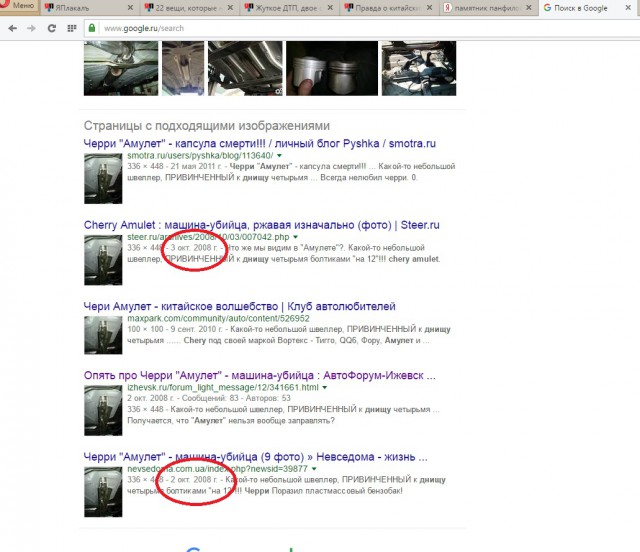640x552 pixels.
Task: Expand dropdown arrow next to nevsedoma.com.ua URL
Action: pyautogui.click(x=314, y=469)
